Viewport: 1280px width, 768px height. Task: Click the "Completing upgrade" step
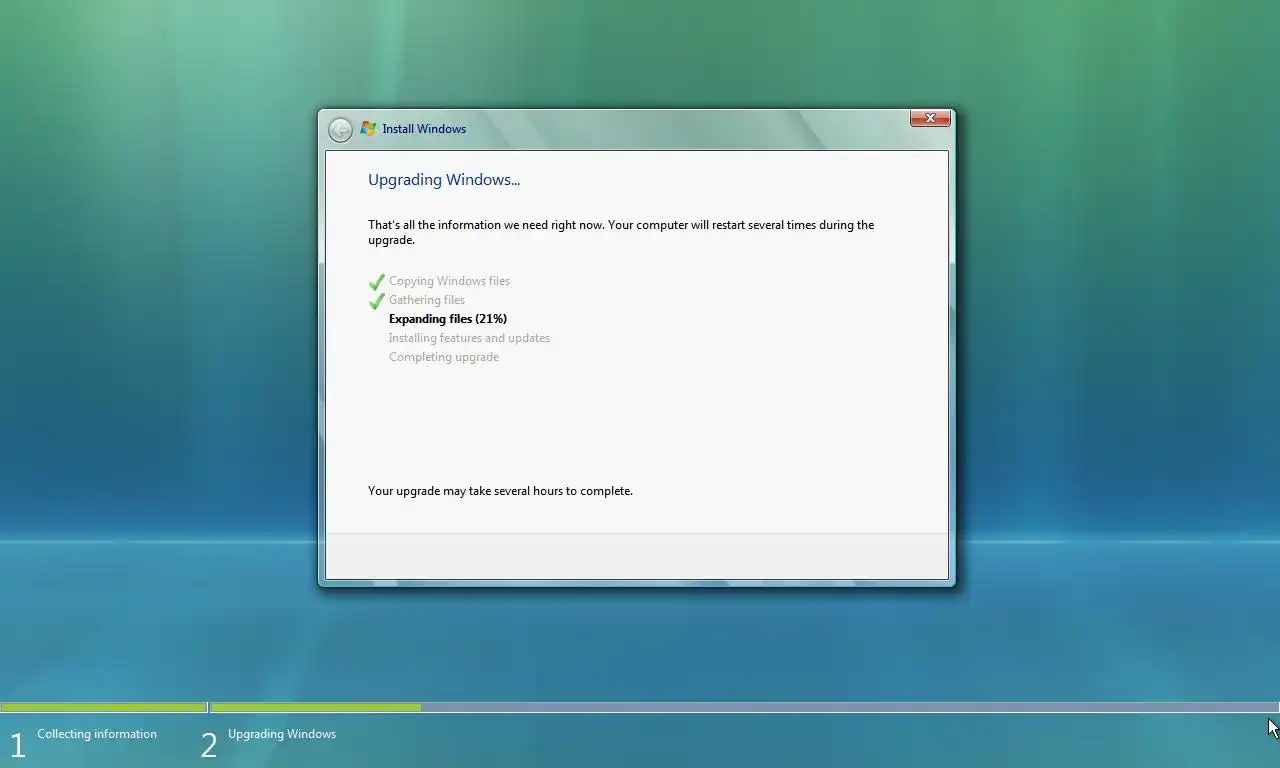click(444, 357)
